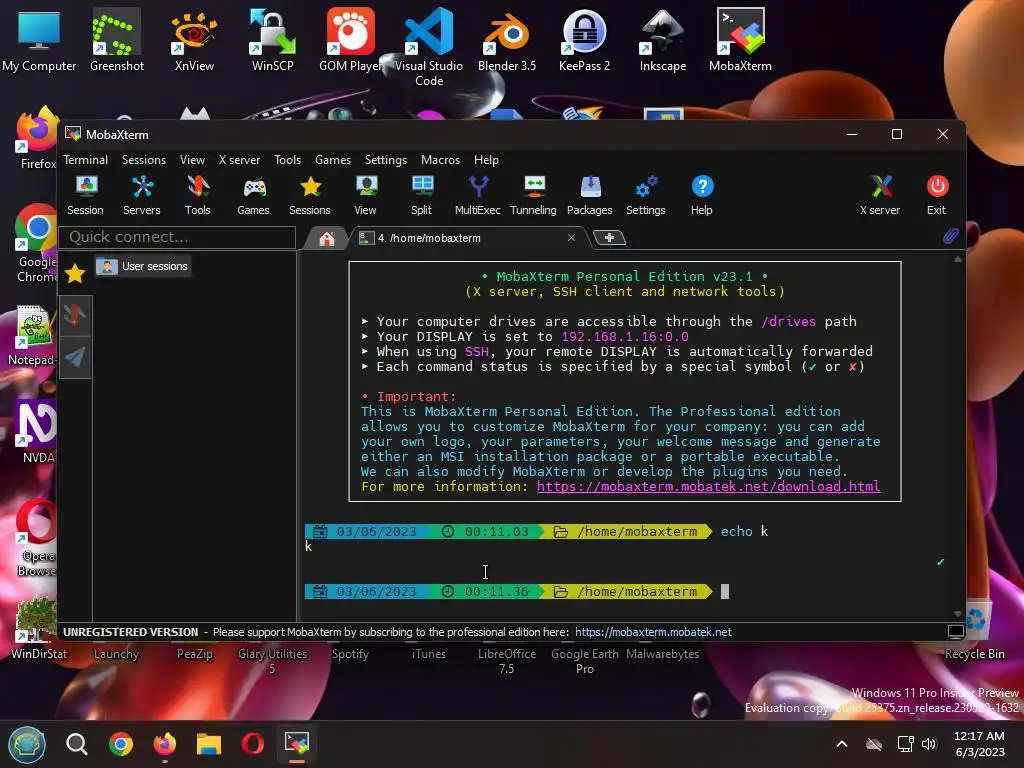Click the Quick connect input field
This screenshot has width=1024, height=768.
click(x=177, y=237)
